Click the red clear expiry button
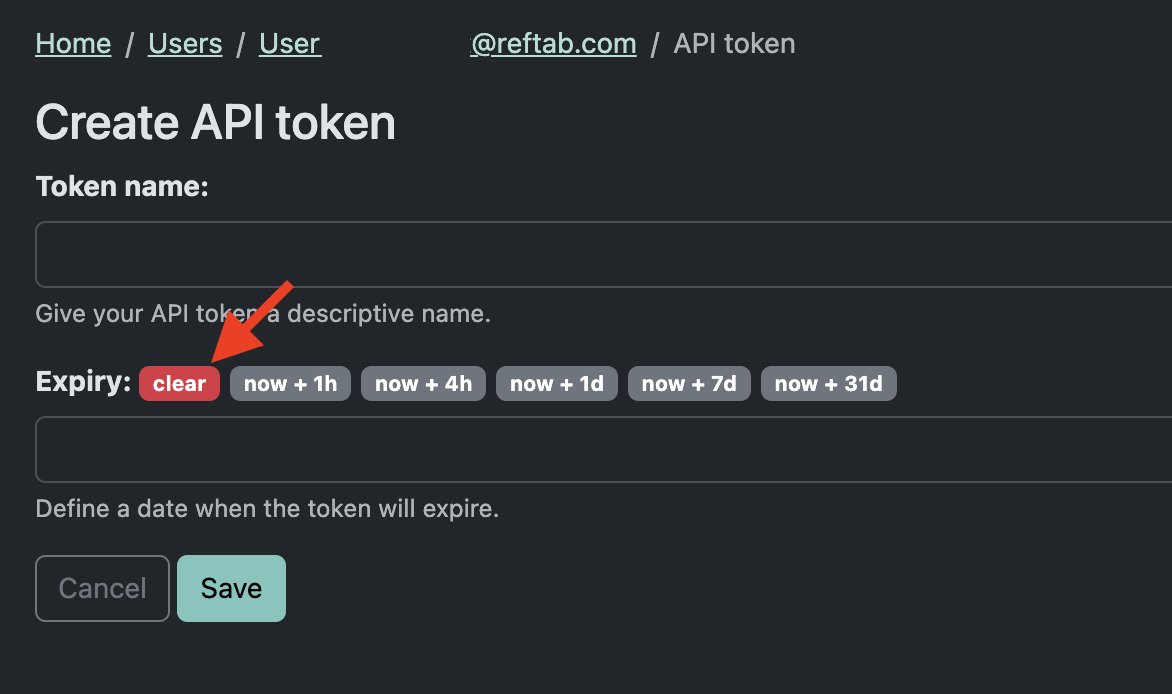The width and height of the screenshot is (1172, 694). coord(179,383)
